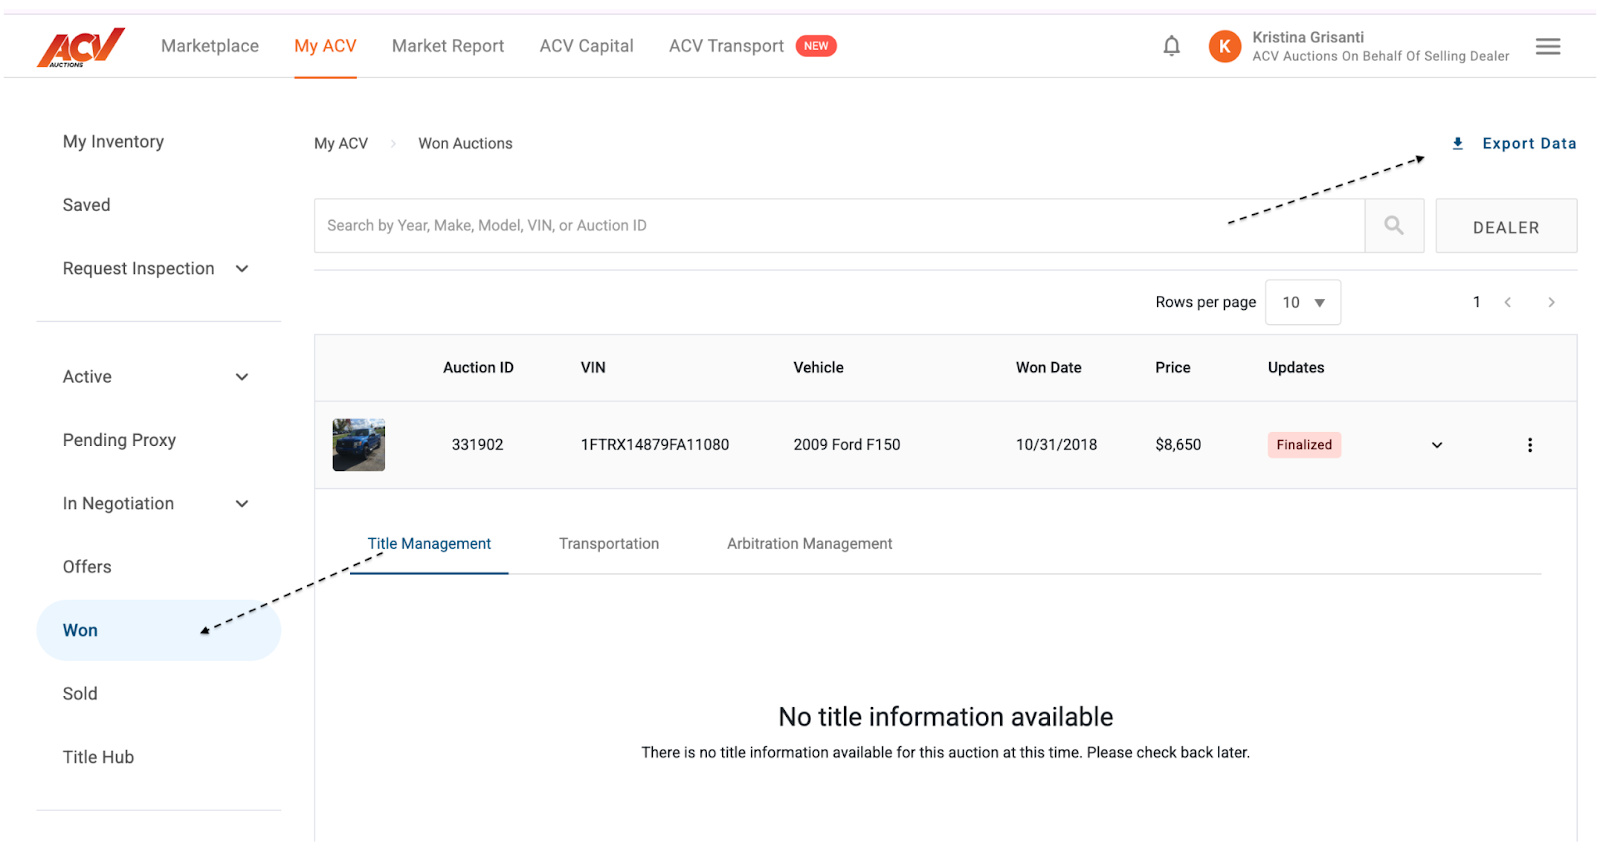Click won date 10/31/2018
1600x842 pixels.
[x=1056, y=445]
